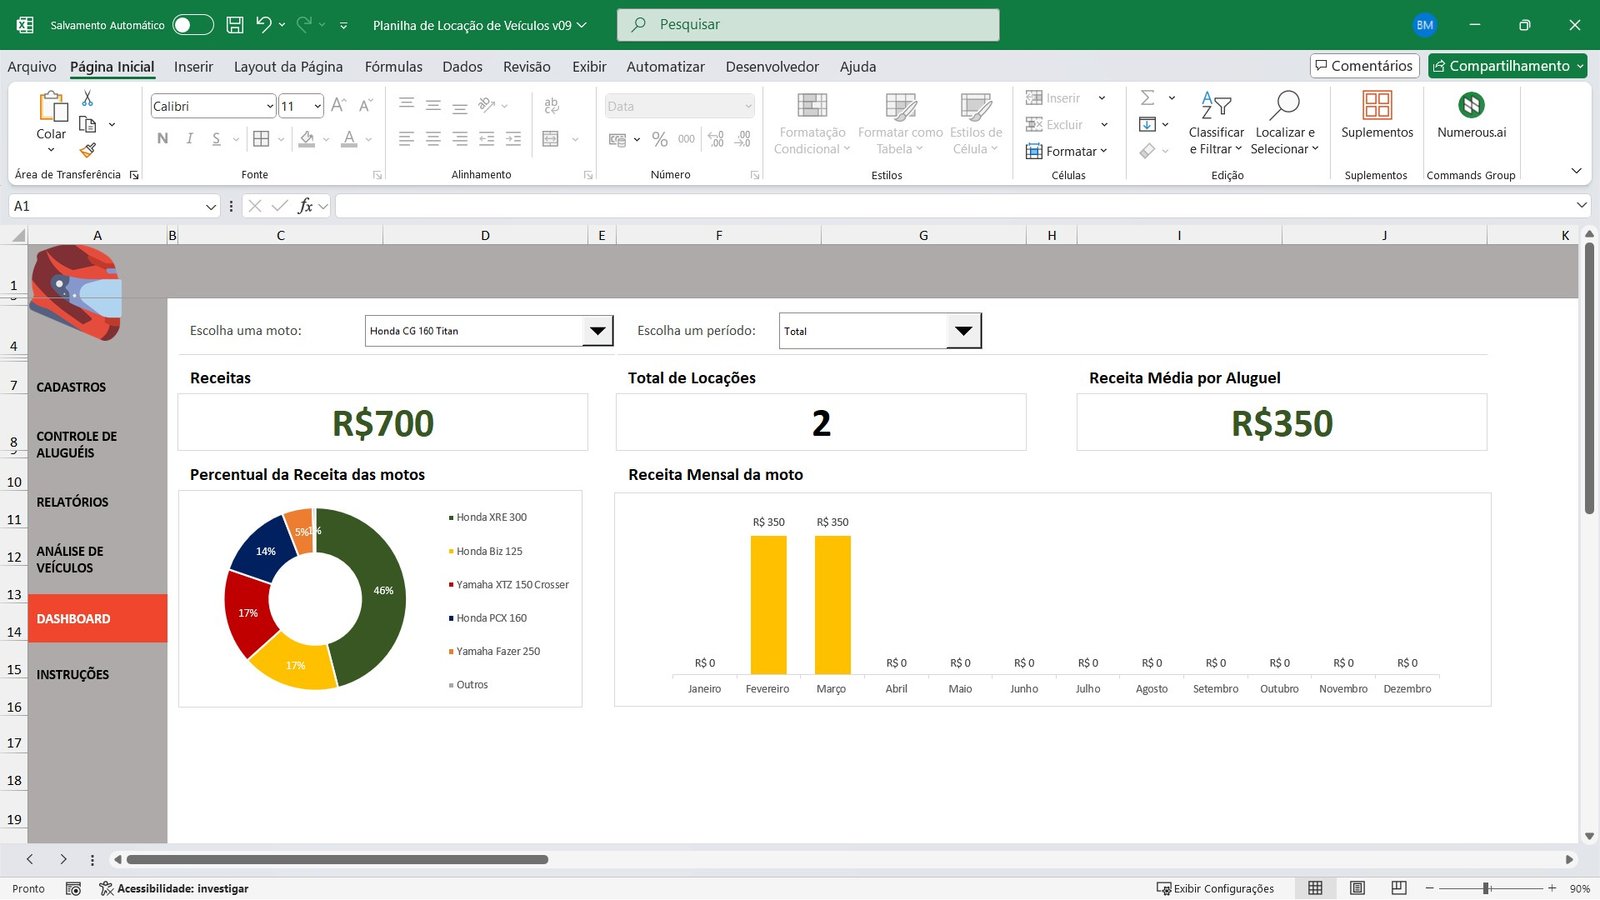Image resolution: width=1600 pixels, height=900 pixels.
Task: Open the font name Calibri dropdown
Action: [x=270, y=106]
